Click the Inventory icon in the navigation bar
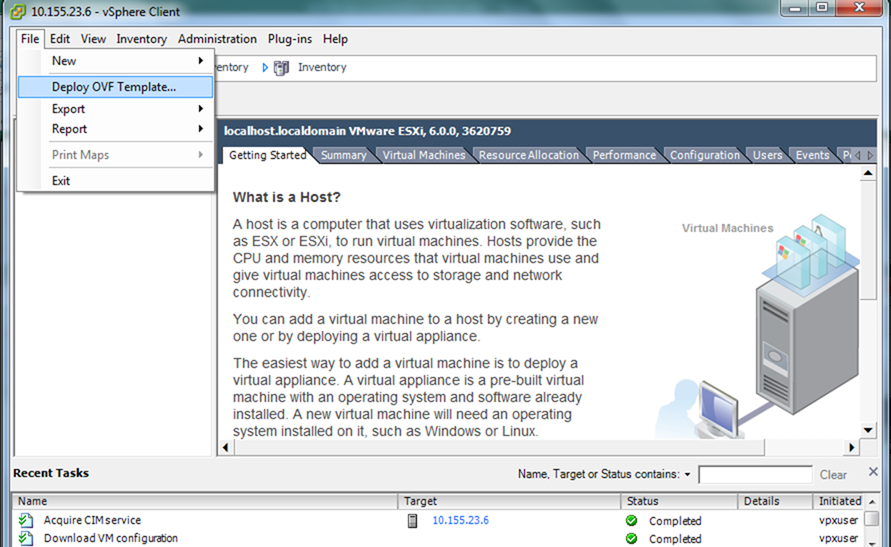The image size is (891, 547). click(281, 68)
